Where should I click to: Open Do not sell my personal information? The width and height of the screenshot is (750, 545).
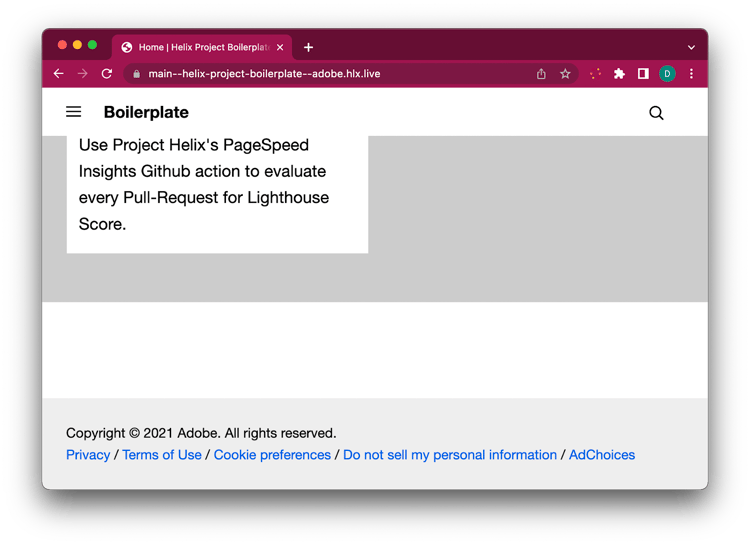click(450, 455)
